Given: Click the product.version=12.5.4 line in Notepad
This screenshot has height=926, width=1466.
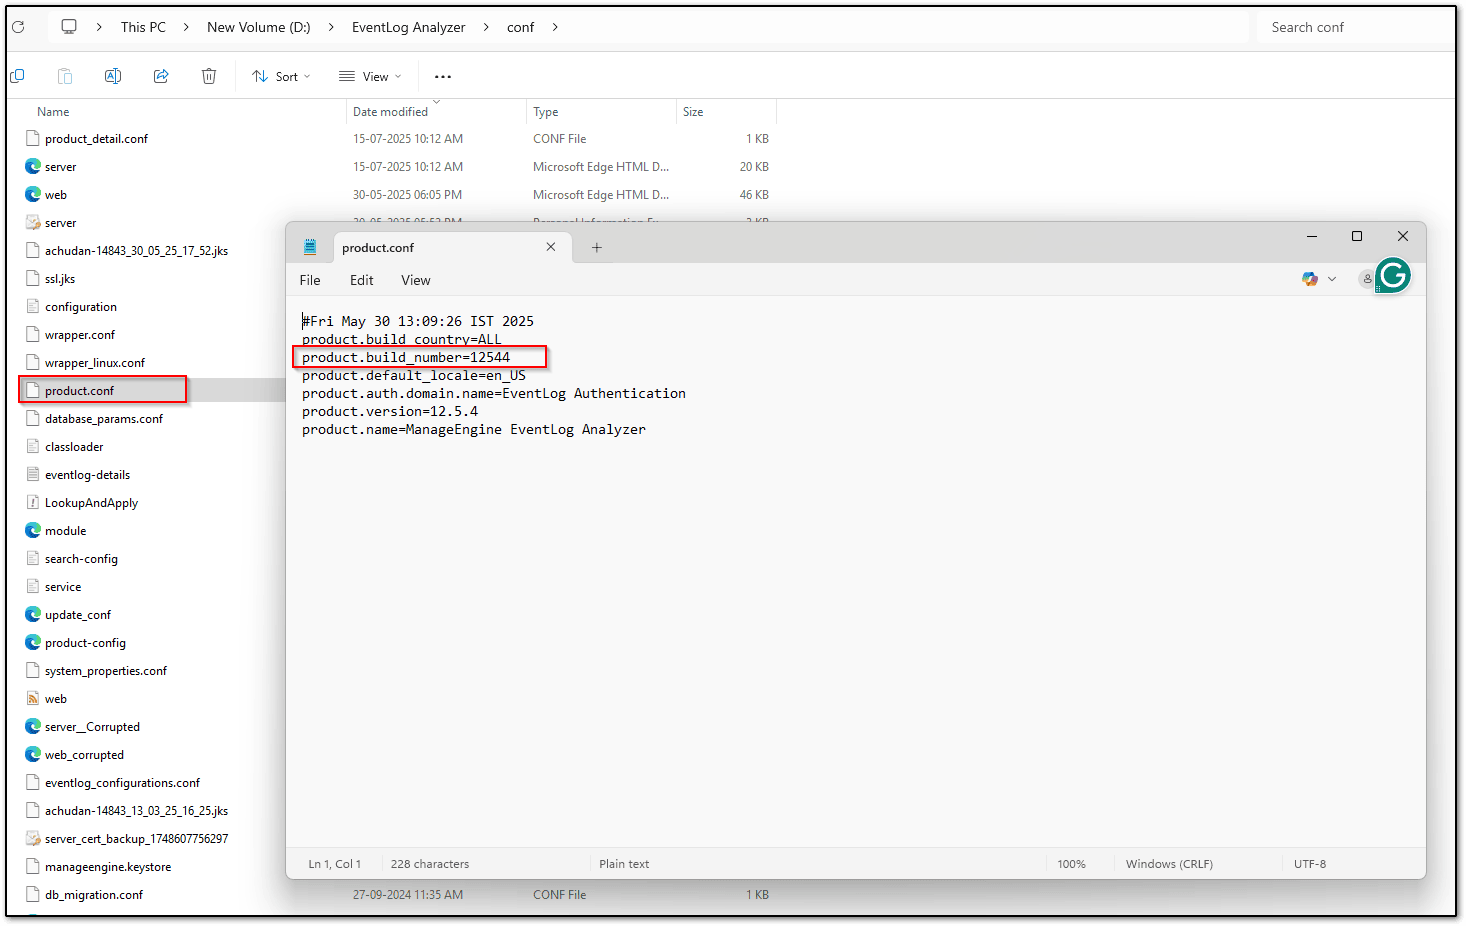Looking at the screenshot, I should pyautogui.click(x=390, y=411).
